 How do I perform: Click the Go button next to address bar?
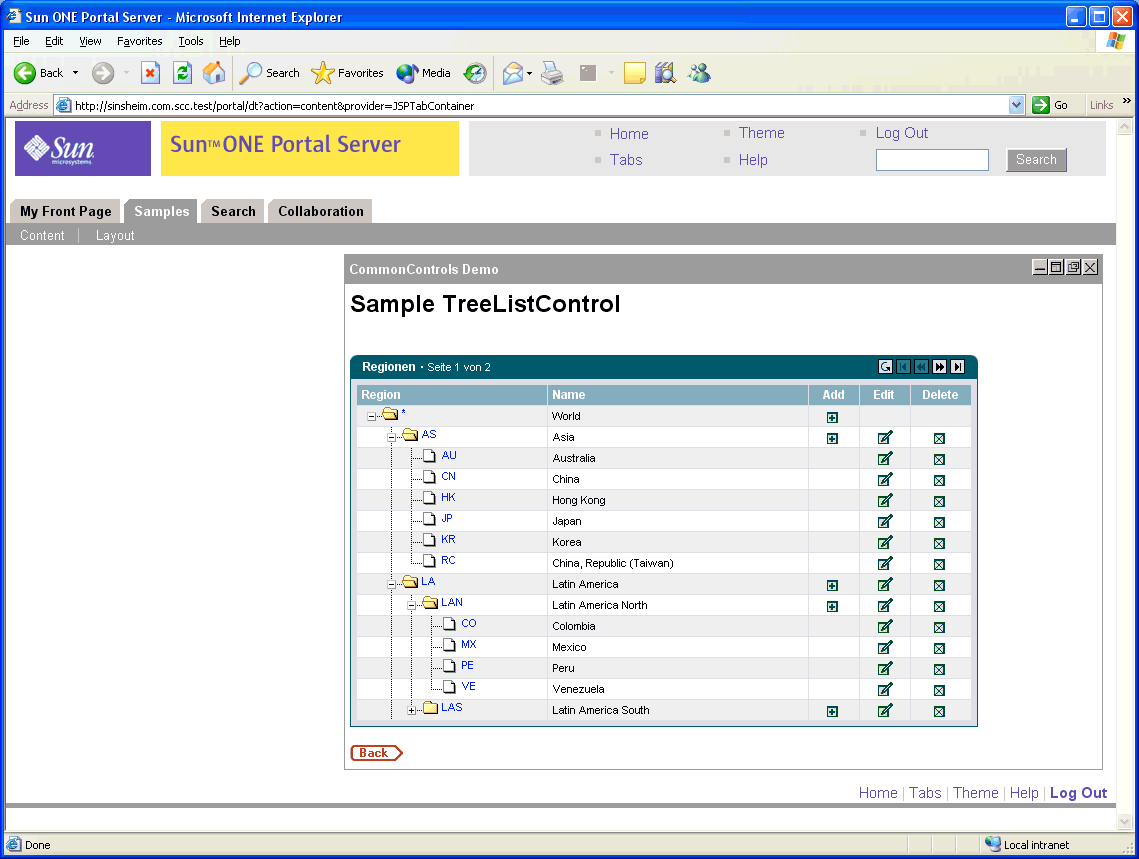coord(1050,105)
